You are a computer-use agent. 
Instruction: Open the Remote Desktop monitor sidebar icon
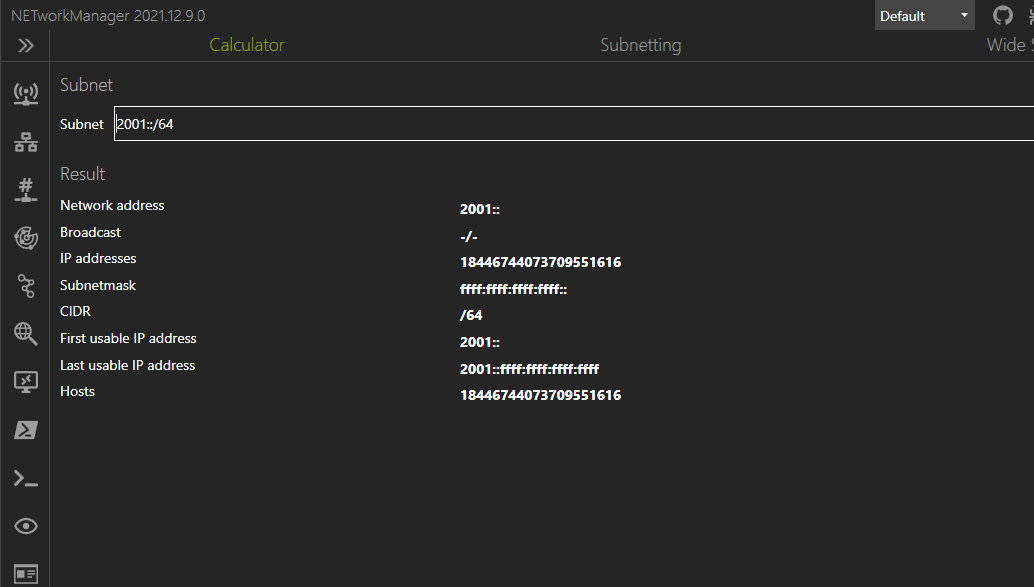[x=26, y=382]
